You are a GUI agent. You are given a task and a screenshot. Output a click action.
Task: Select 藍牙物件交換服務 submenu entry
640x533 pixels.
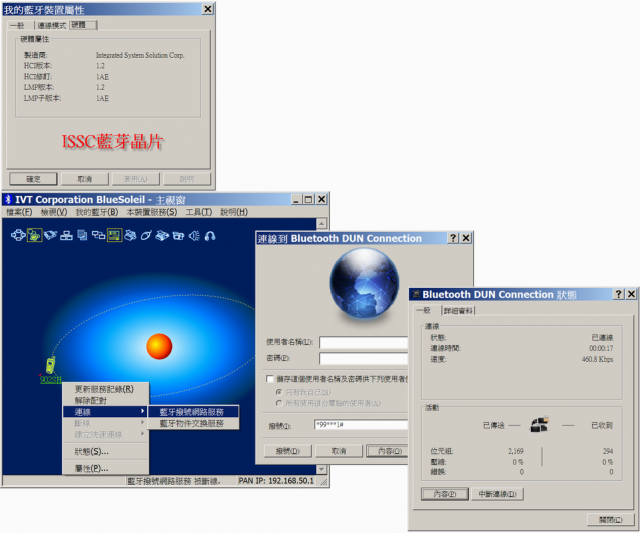pyautogui.click(x=193, y=423)
